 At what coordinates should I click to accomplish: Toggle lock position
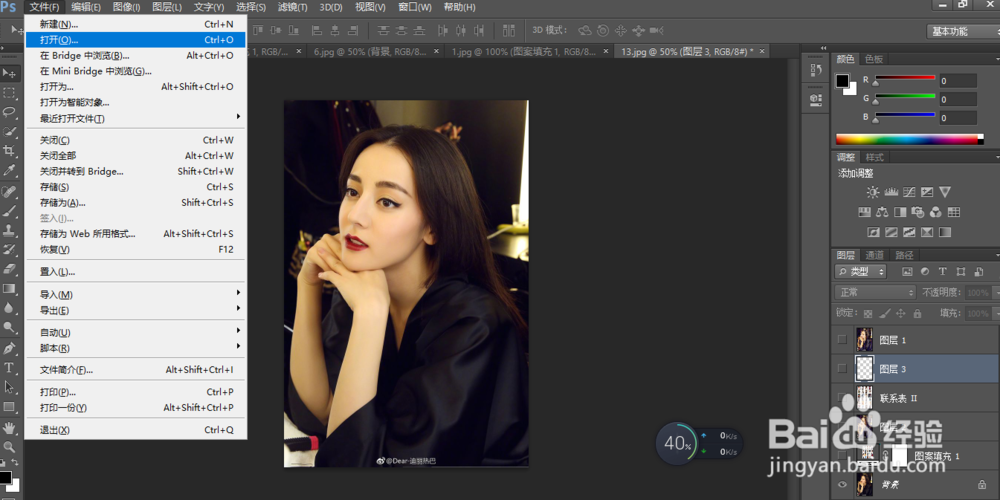(901, 314)
